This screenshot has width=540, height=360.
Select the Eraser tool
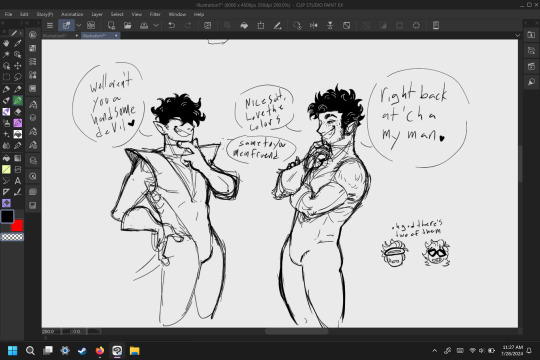18,112
